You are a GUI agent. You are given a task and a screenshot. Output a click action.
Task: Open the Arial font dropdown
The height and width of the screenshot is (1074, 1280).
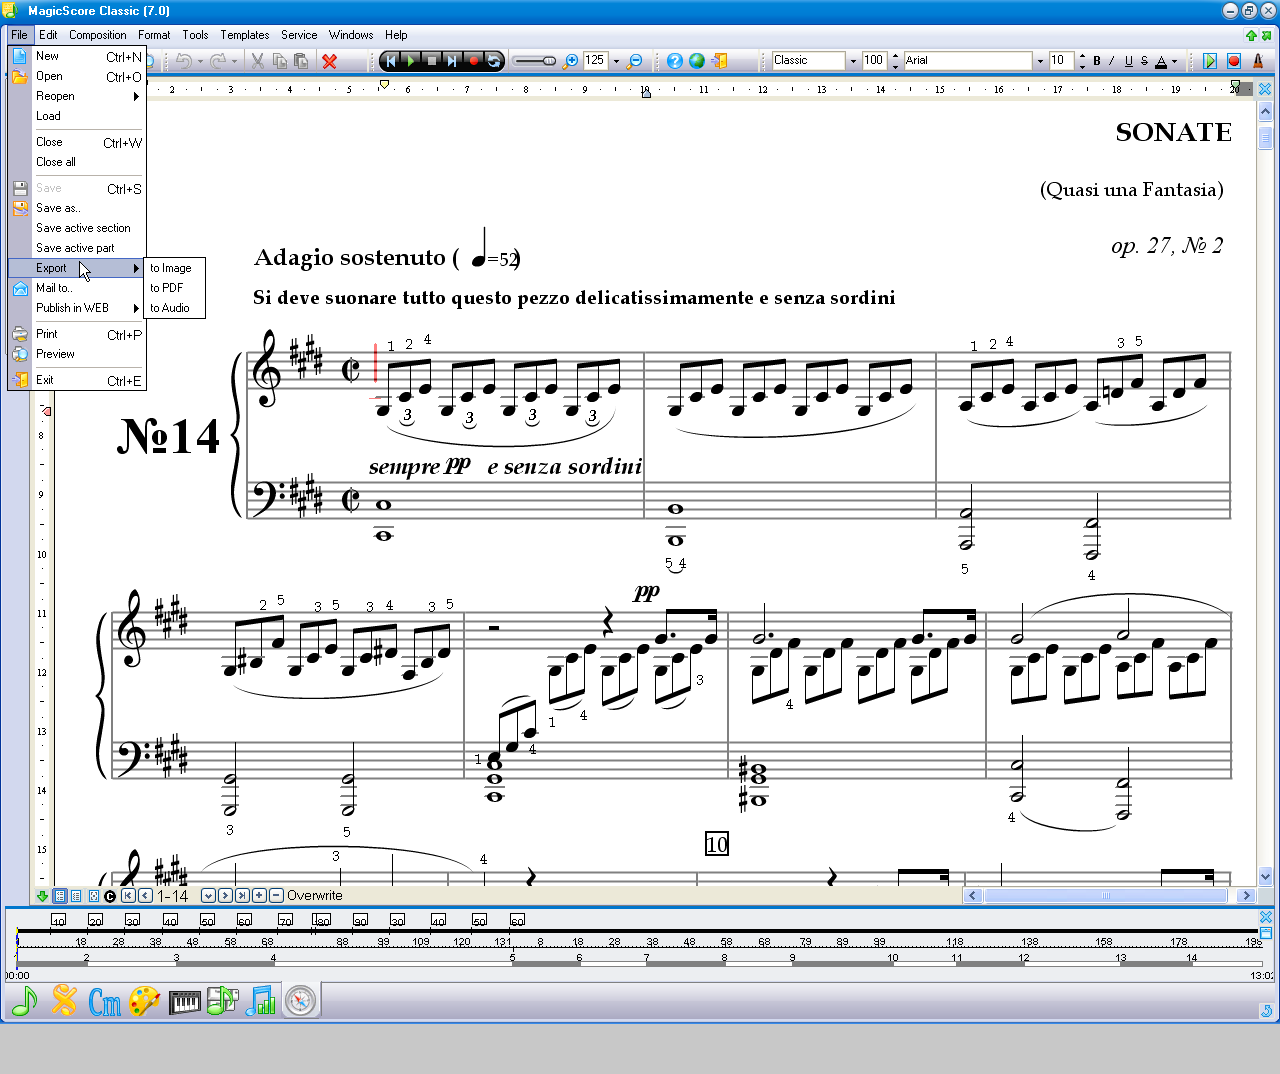1040,61
